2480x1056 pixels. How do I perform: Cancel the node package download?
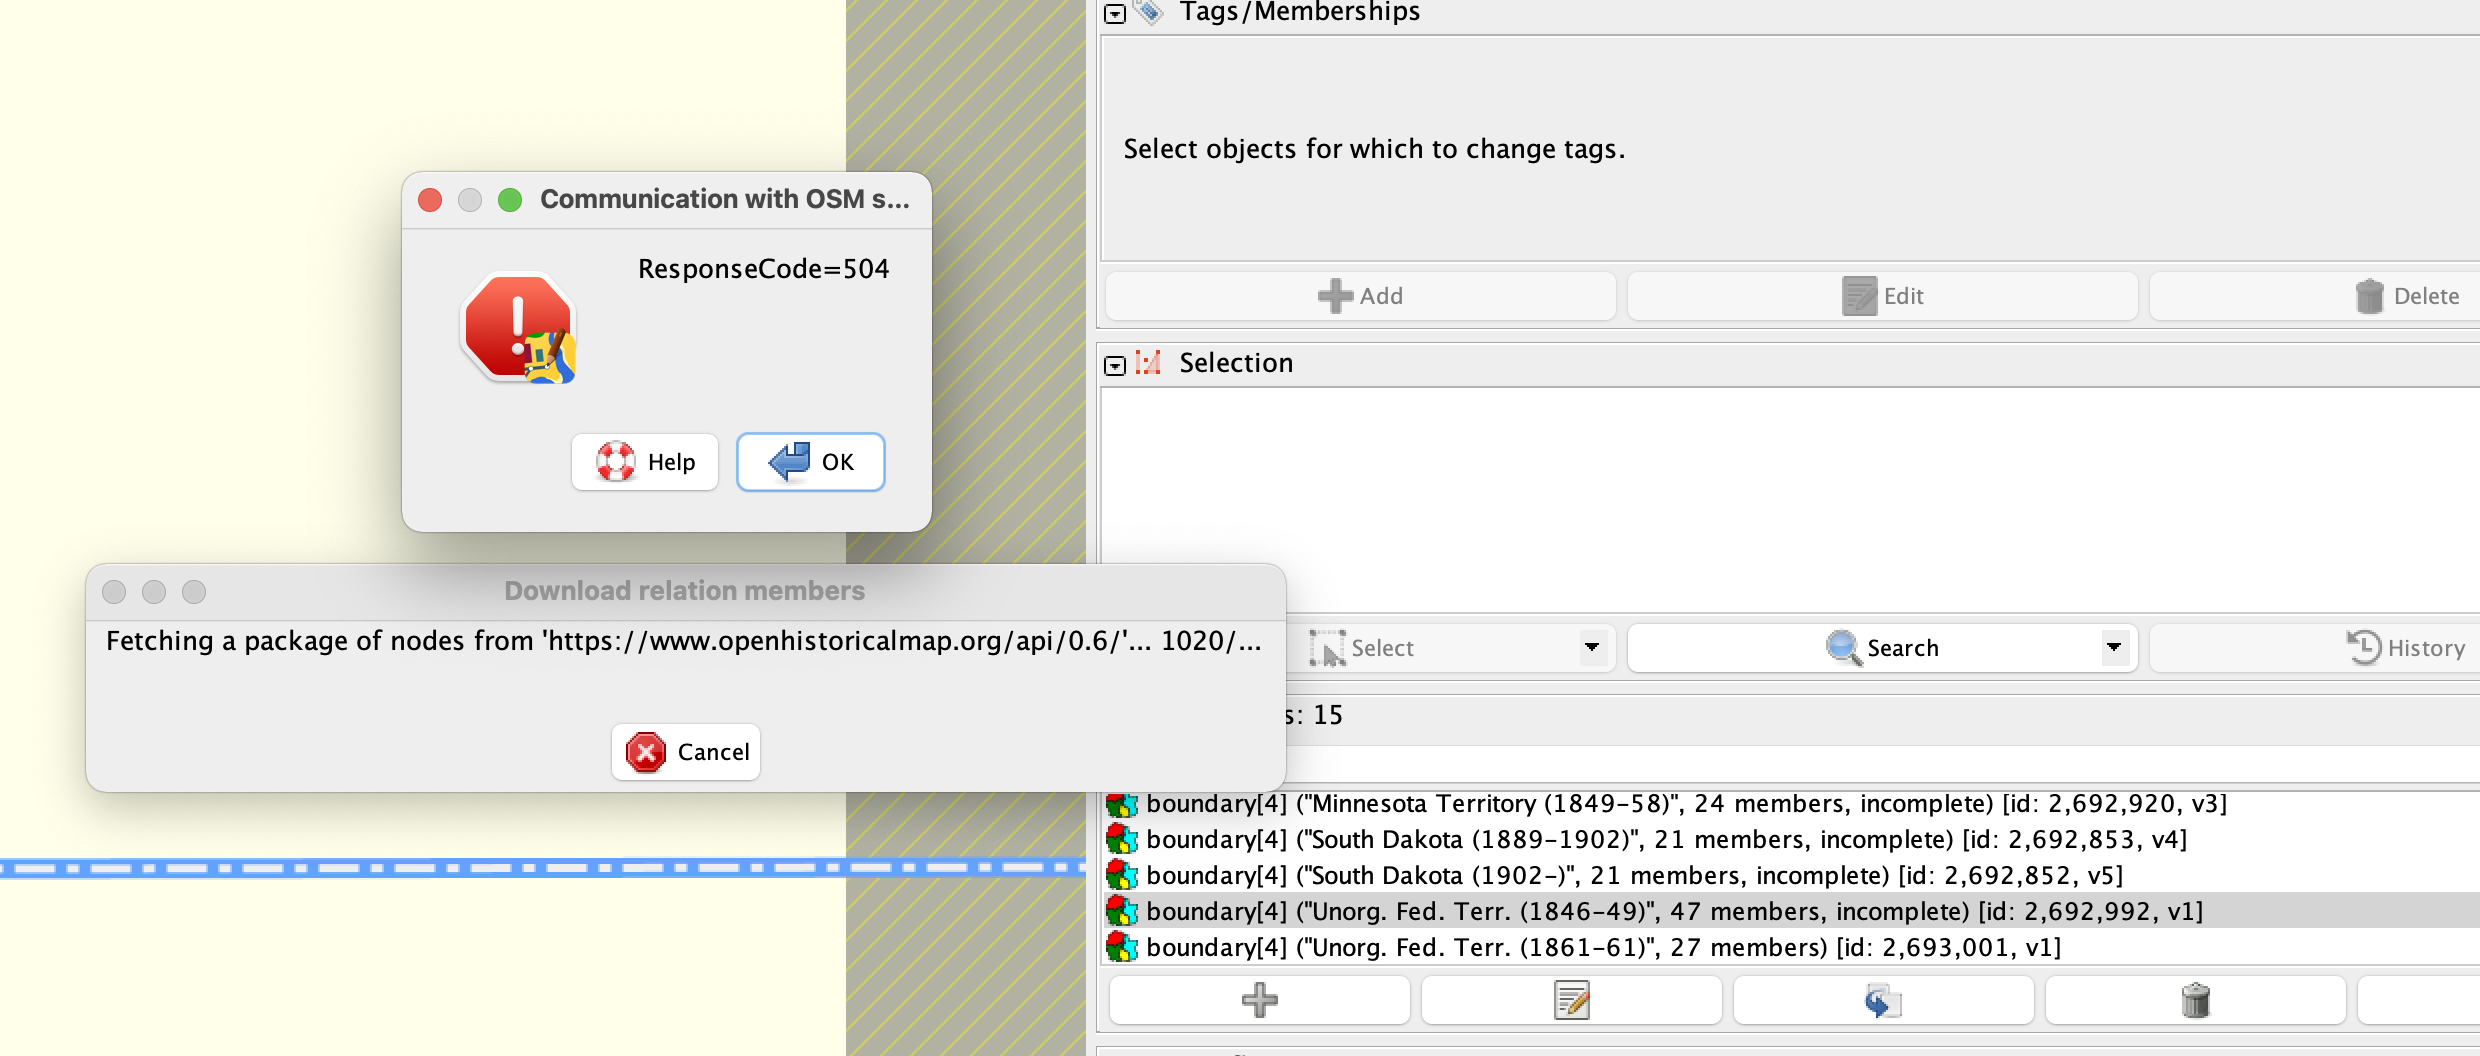[685, 752]
